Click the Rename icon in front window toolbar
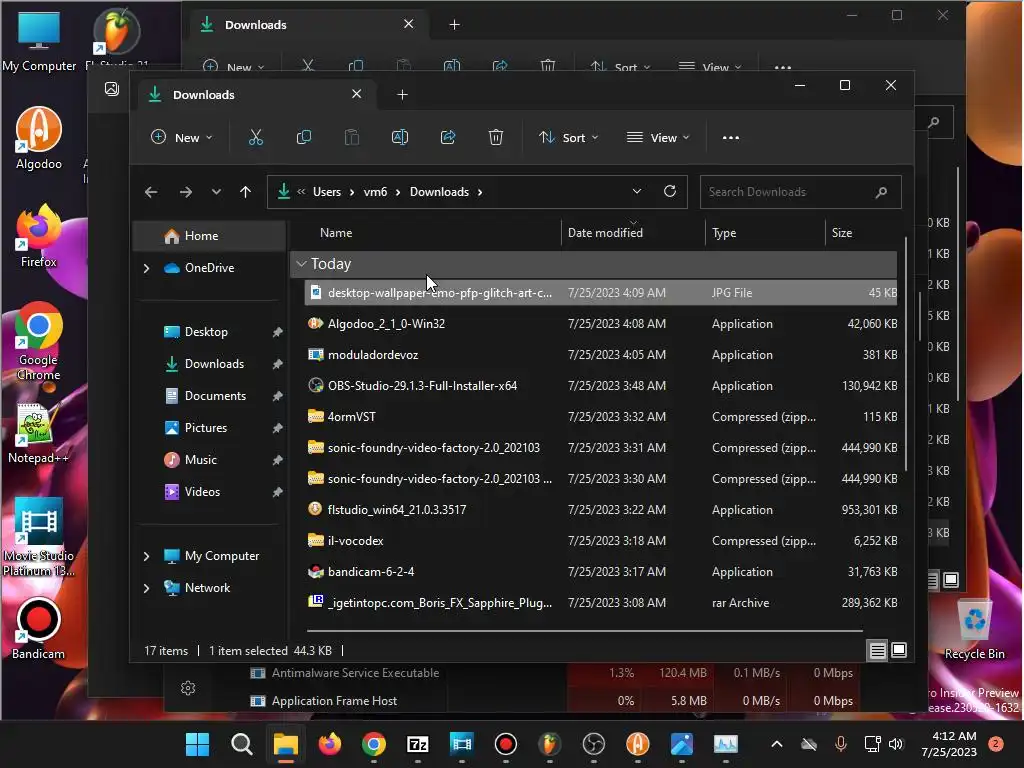 (x=400, y=137)
